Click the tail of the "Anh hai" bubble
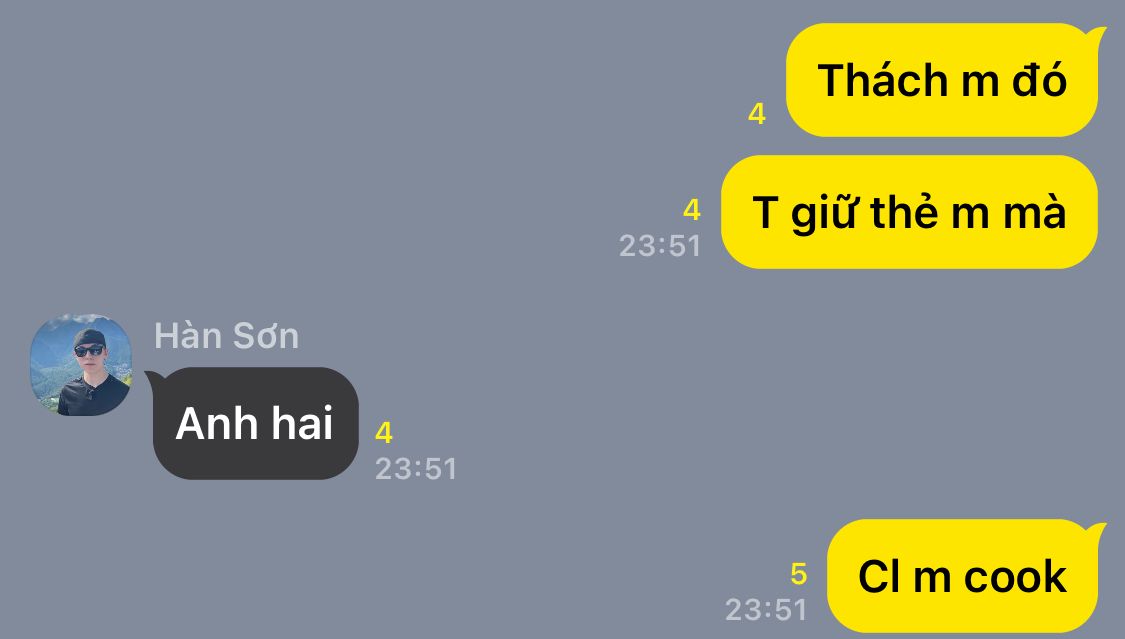Viewport: 1125px width, 639px height. point(152,378)
